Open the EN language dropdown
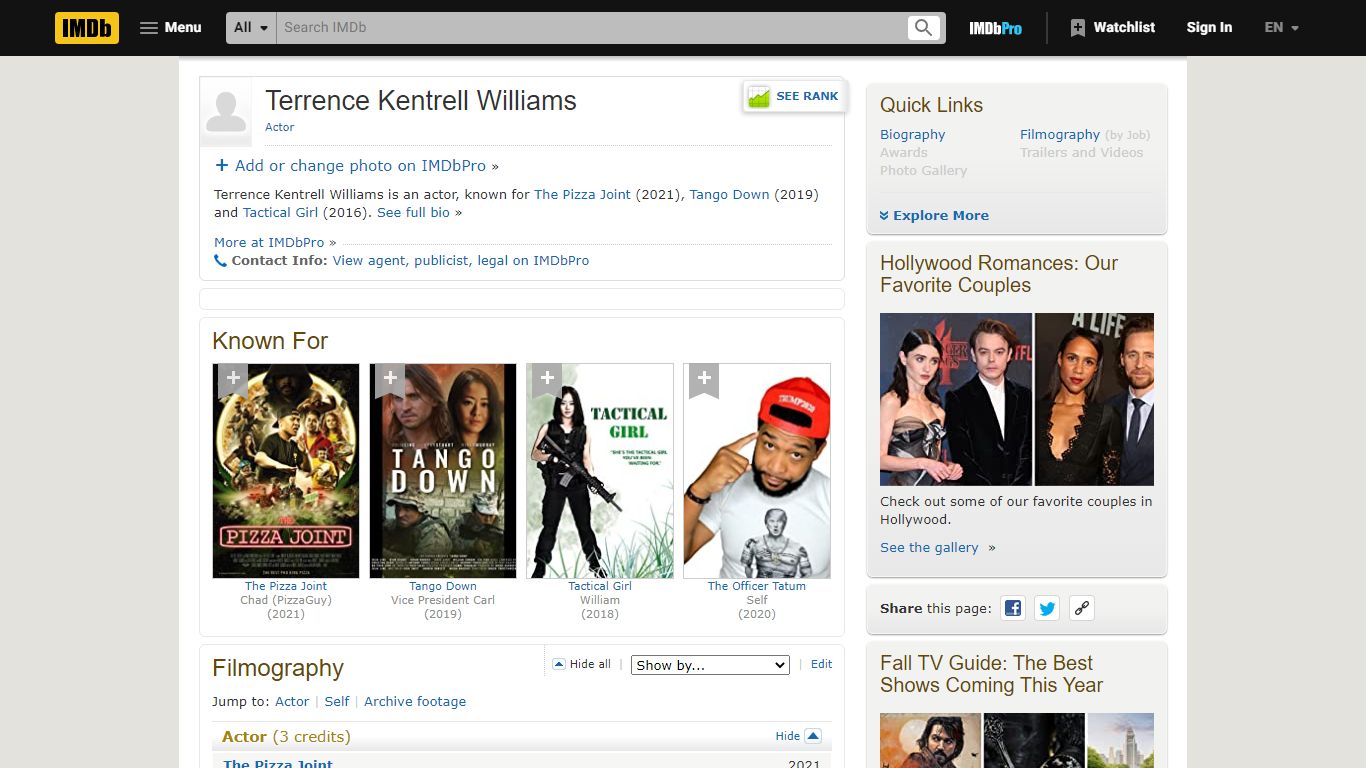This screenshot has width=1366, height=768. click(x=1281, y=28)
